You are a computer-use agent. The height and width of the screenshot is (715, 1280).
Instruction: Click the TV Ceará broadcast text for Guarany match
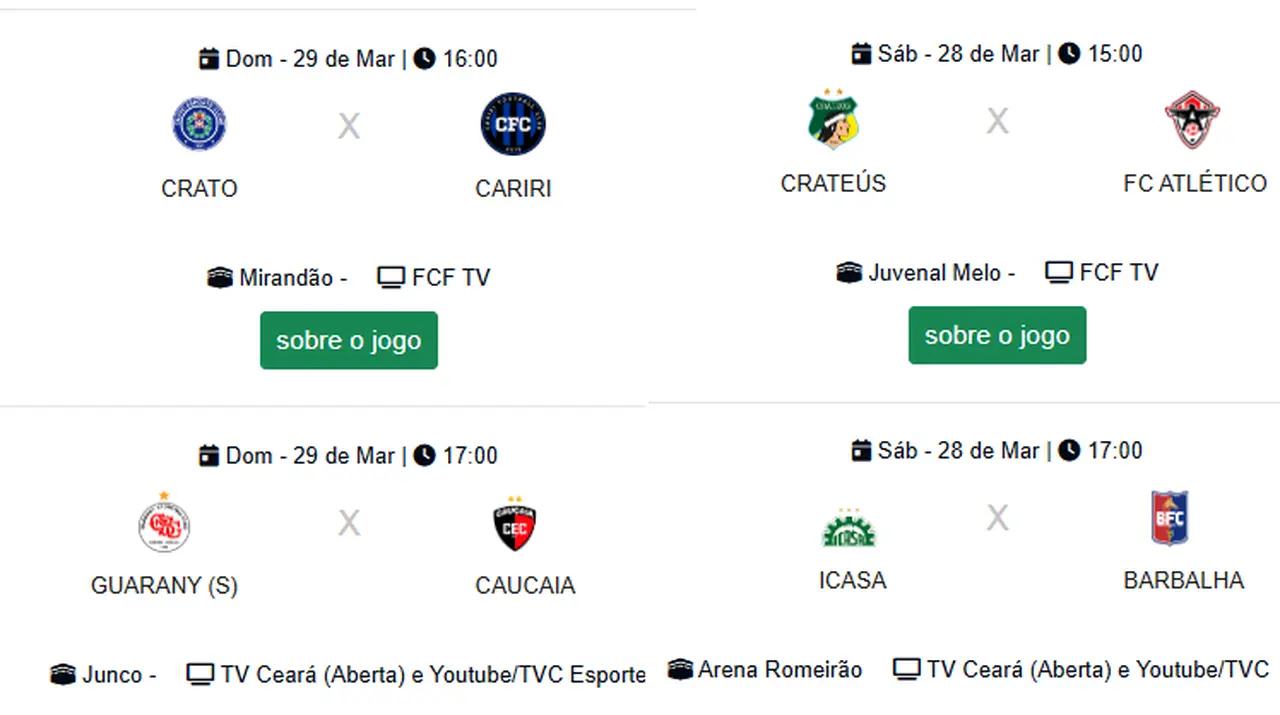(432, 675)
